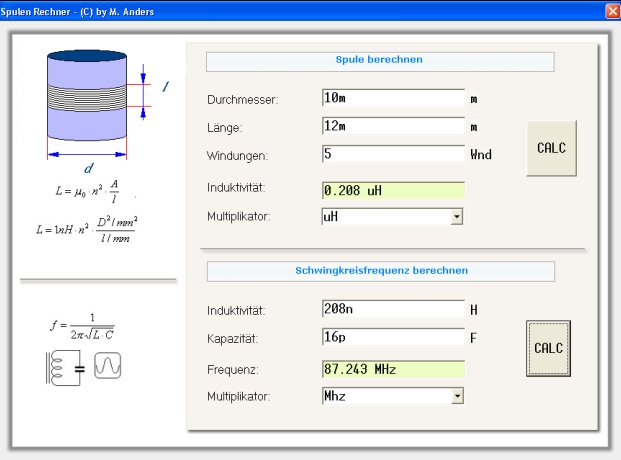621x460 pixels.
Task: Click the coil cylinder diagram image
Action: click(87, 95)
